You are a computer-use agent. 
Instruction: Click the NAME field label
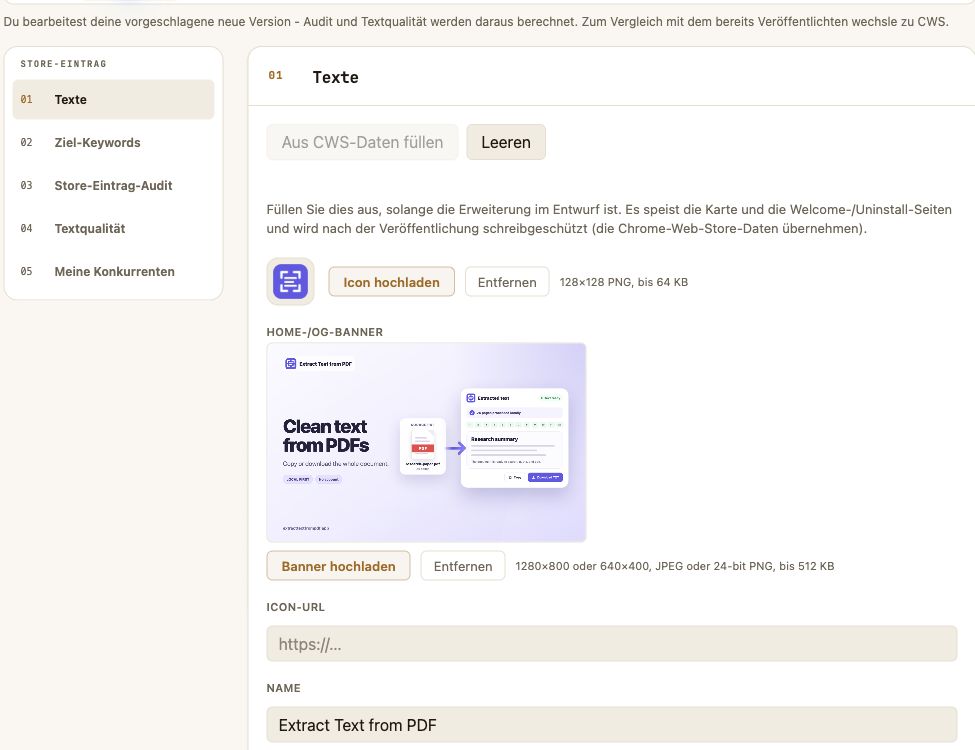point(284,688)
